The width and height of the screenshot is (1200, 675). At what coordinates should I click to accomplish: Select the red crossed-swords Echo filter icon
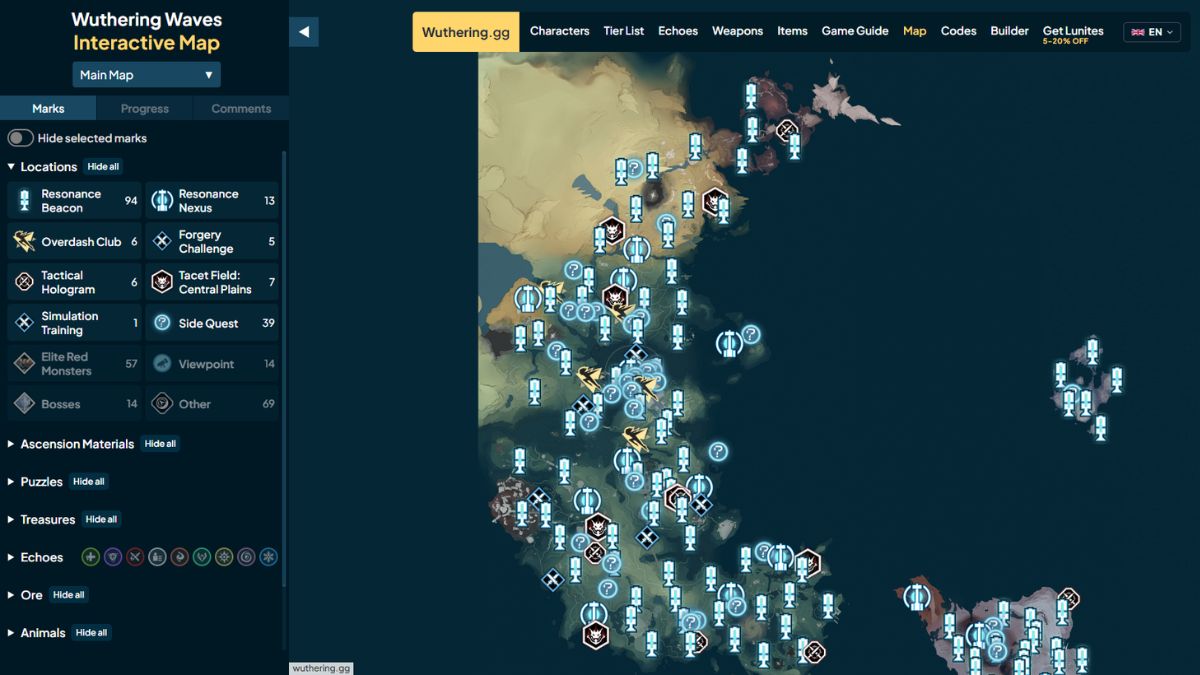135,557
